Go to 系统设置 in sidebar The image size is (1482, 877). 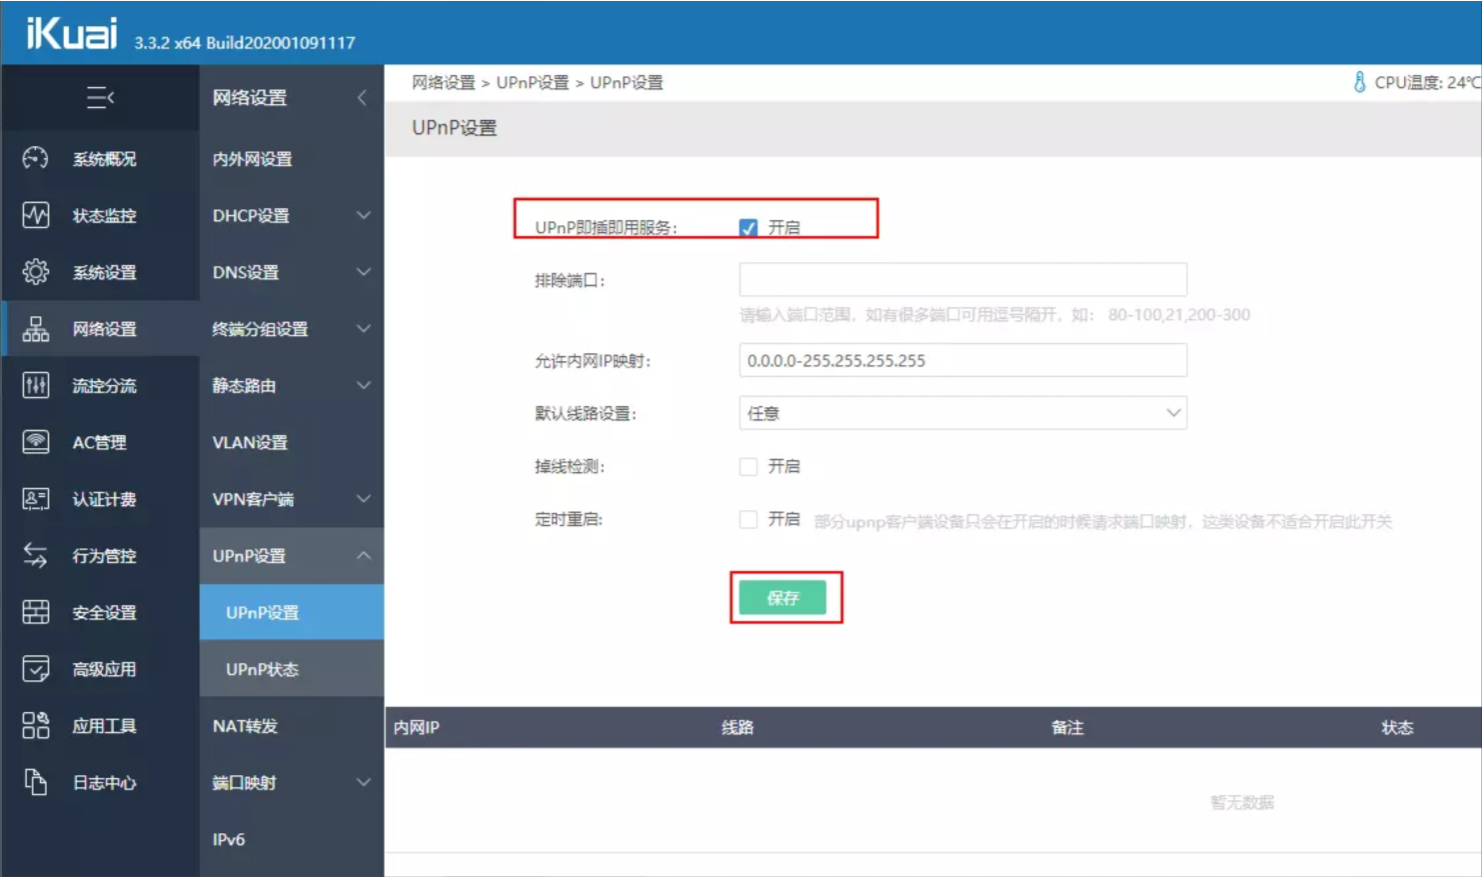pos(104,272)
